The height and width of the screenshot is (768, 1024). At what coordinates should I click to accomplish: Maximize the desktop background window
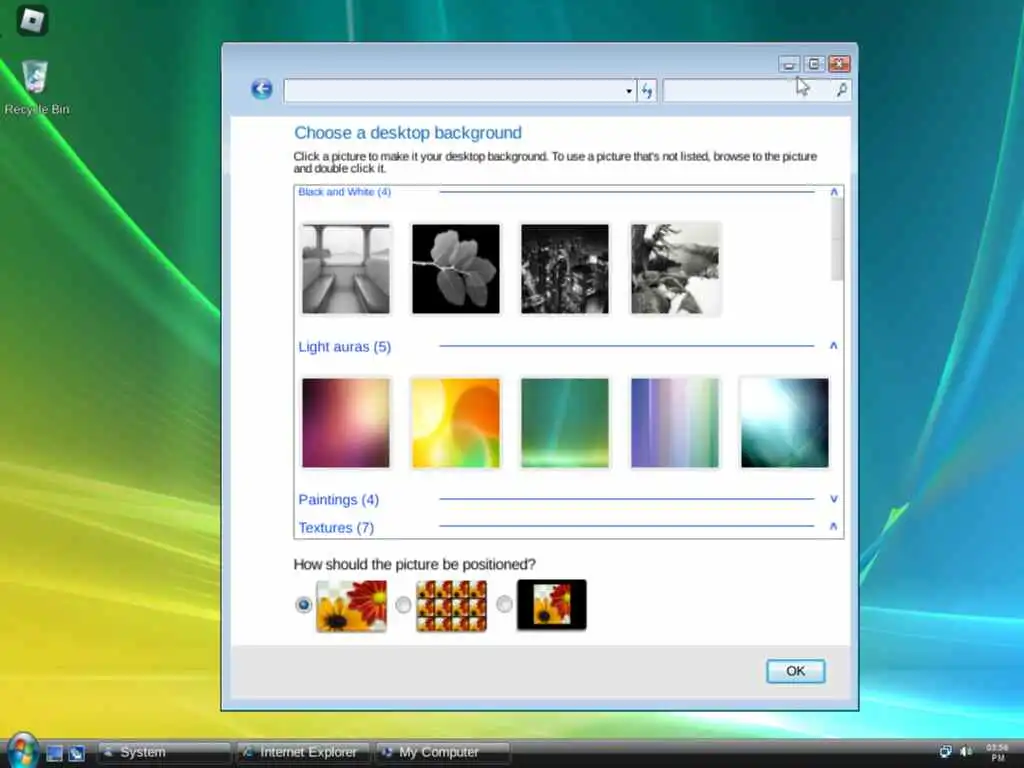click(814, 64)
